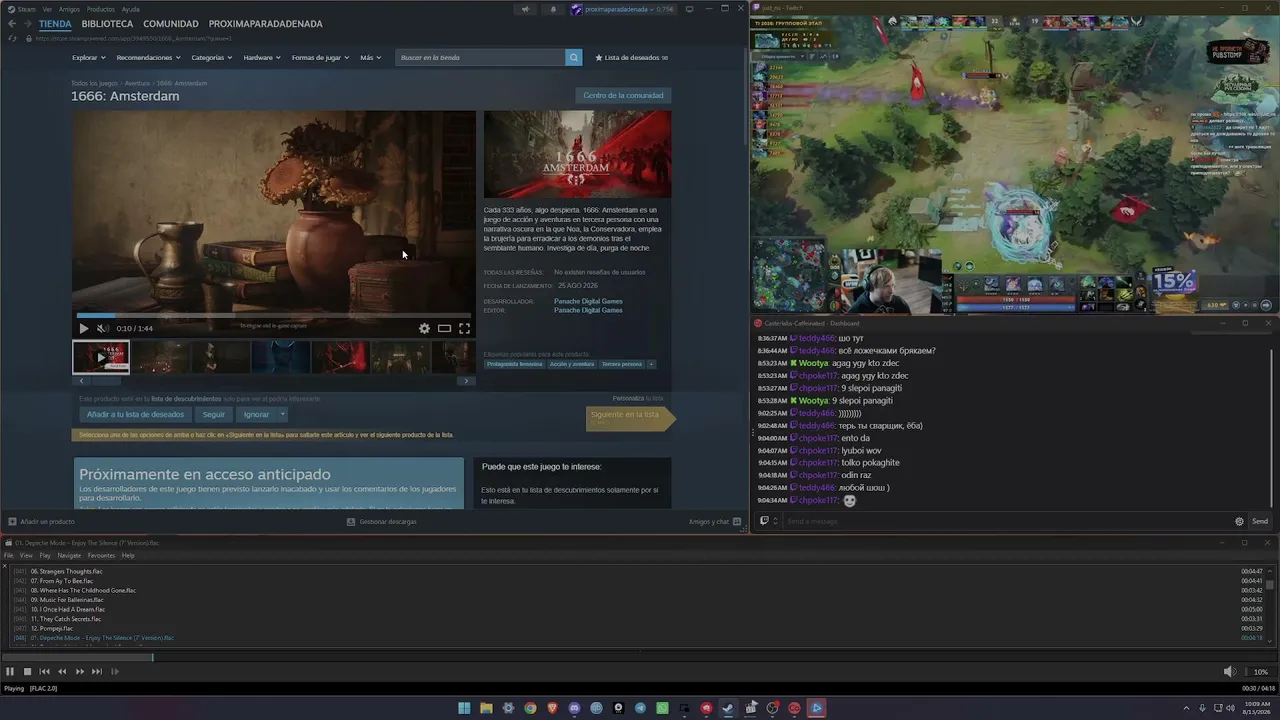Screen dimensions: 1280x720
Task: Open the music player 'Favourites' menu
Action: click(x=101, y=555)
